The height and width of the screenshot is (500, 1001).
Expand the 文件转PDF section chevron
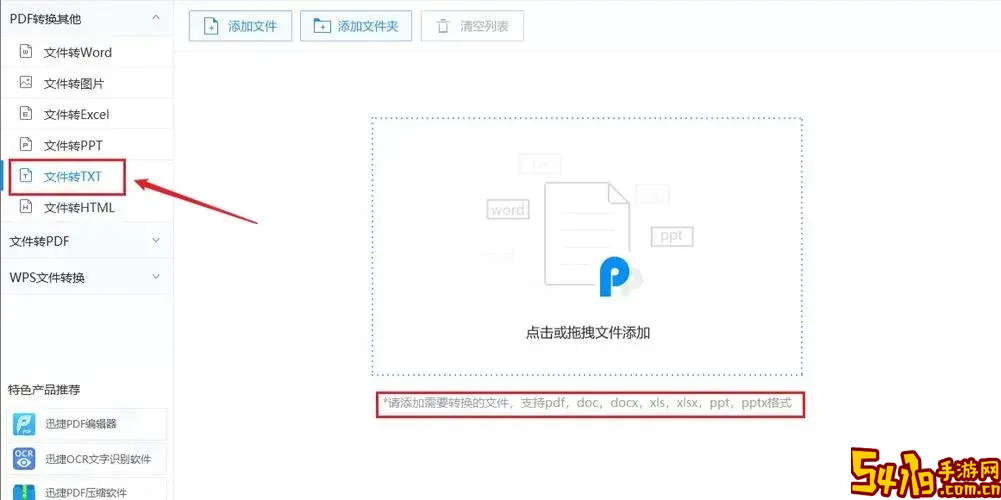(156, 240)
